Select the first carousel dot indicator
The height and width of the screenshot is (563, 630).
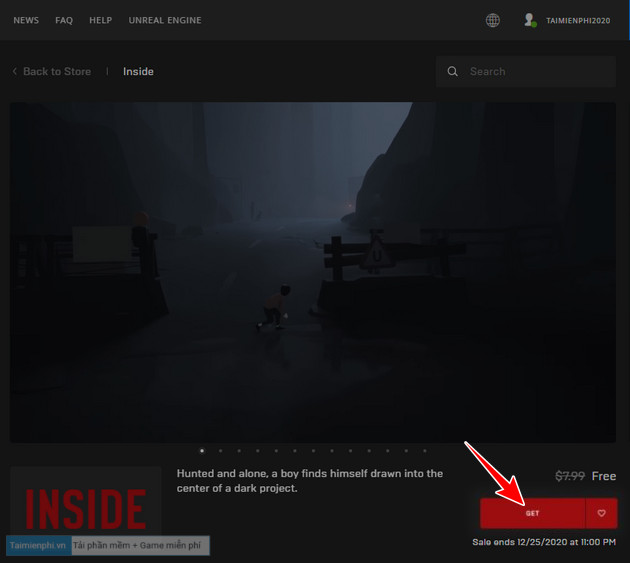coord(202,451)
